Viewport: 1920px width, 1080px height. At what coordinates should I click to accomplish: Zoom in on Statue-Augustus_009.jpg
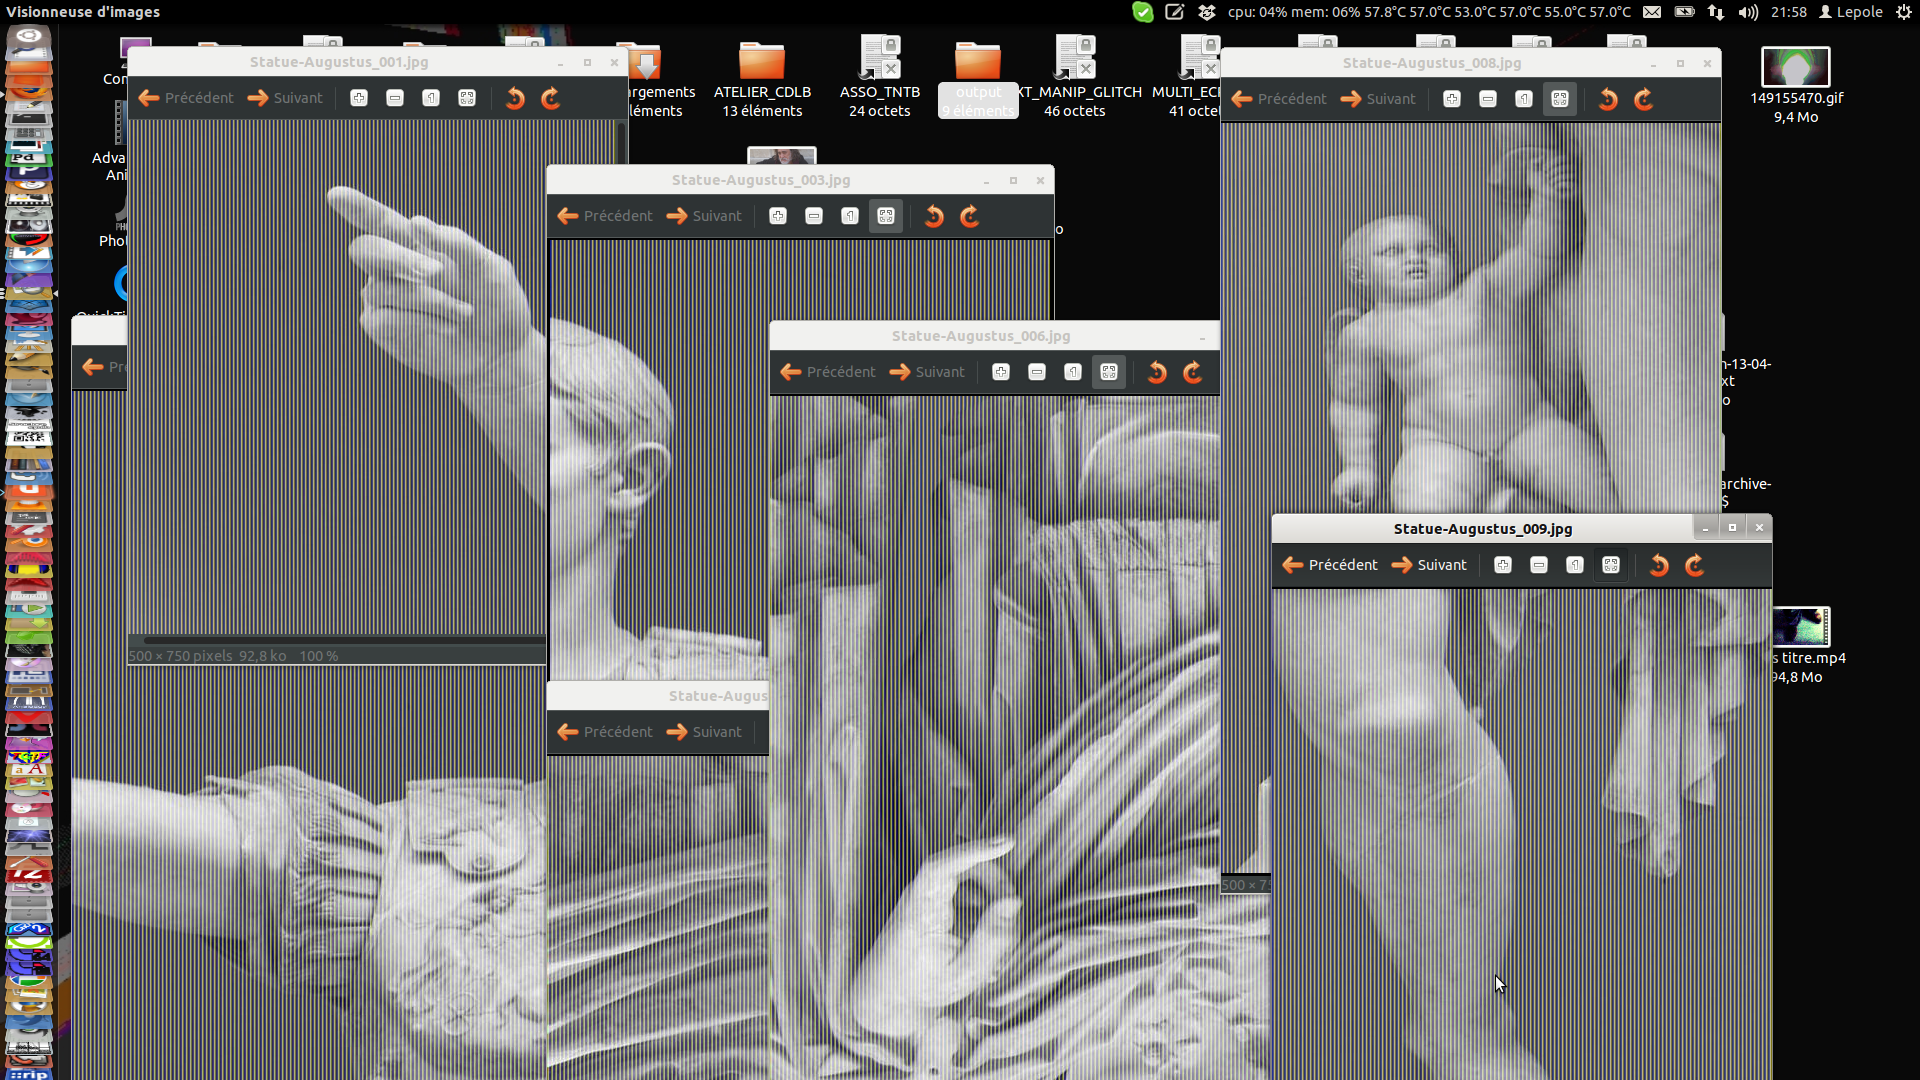pos(1502,565)
